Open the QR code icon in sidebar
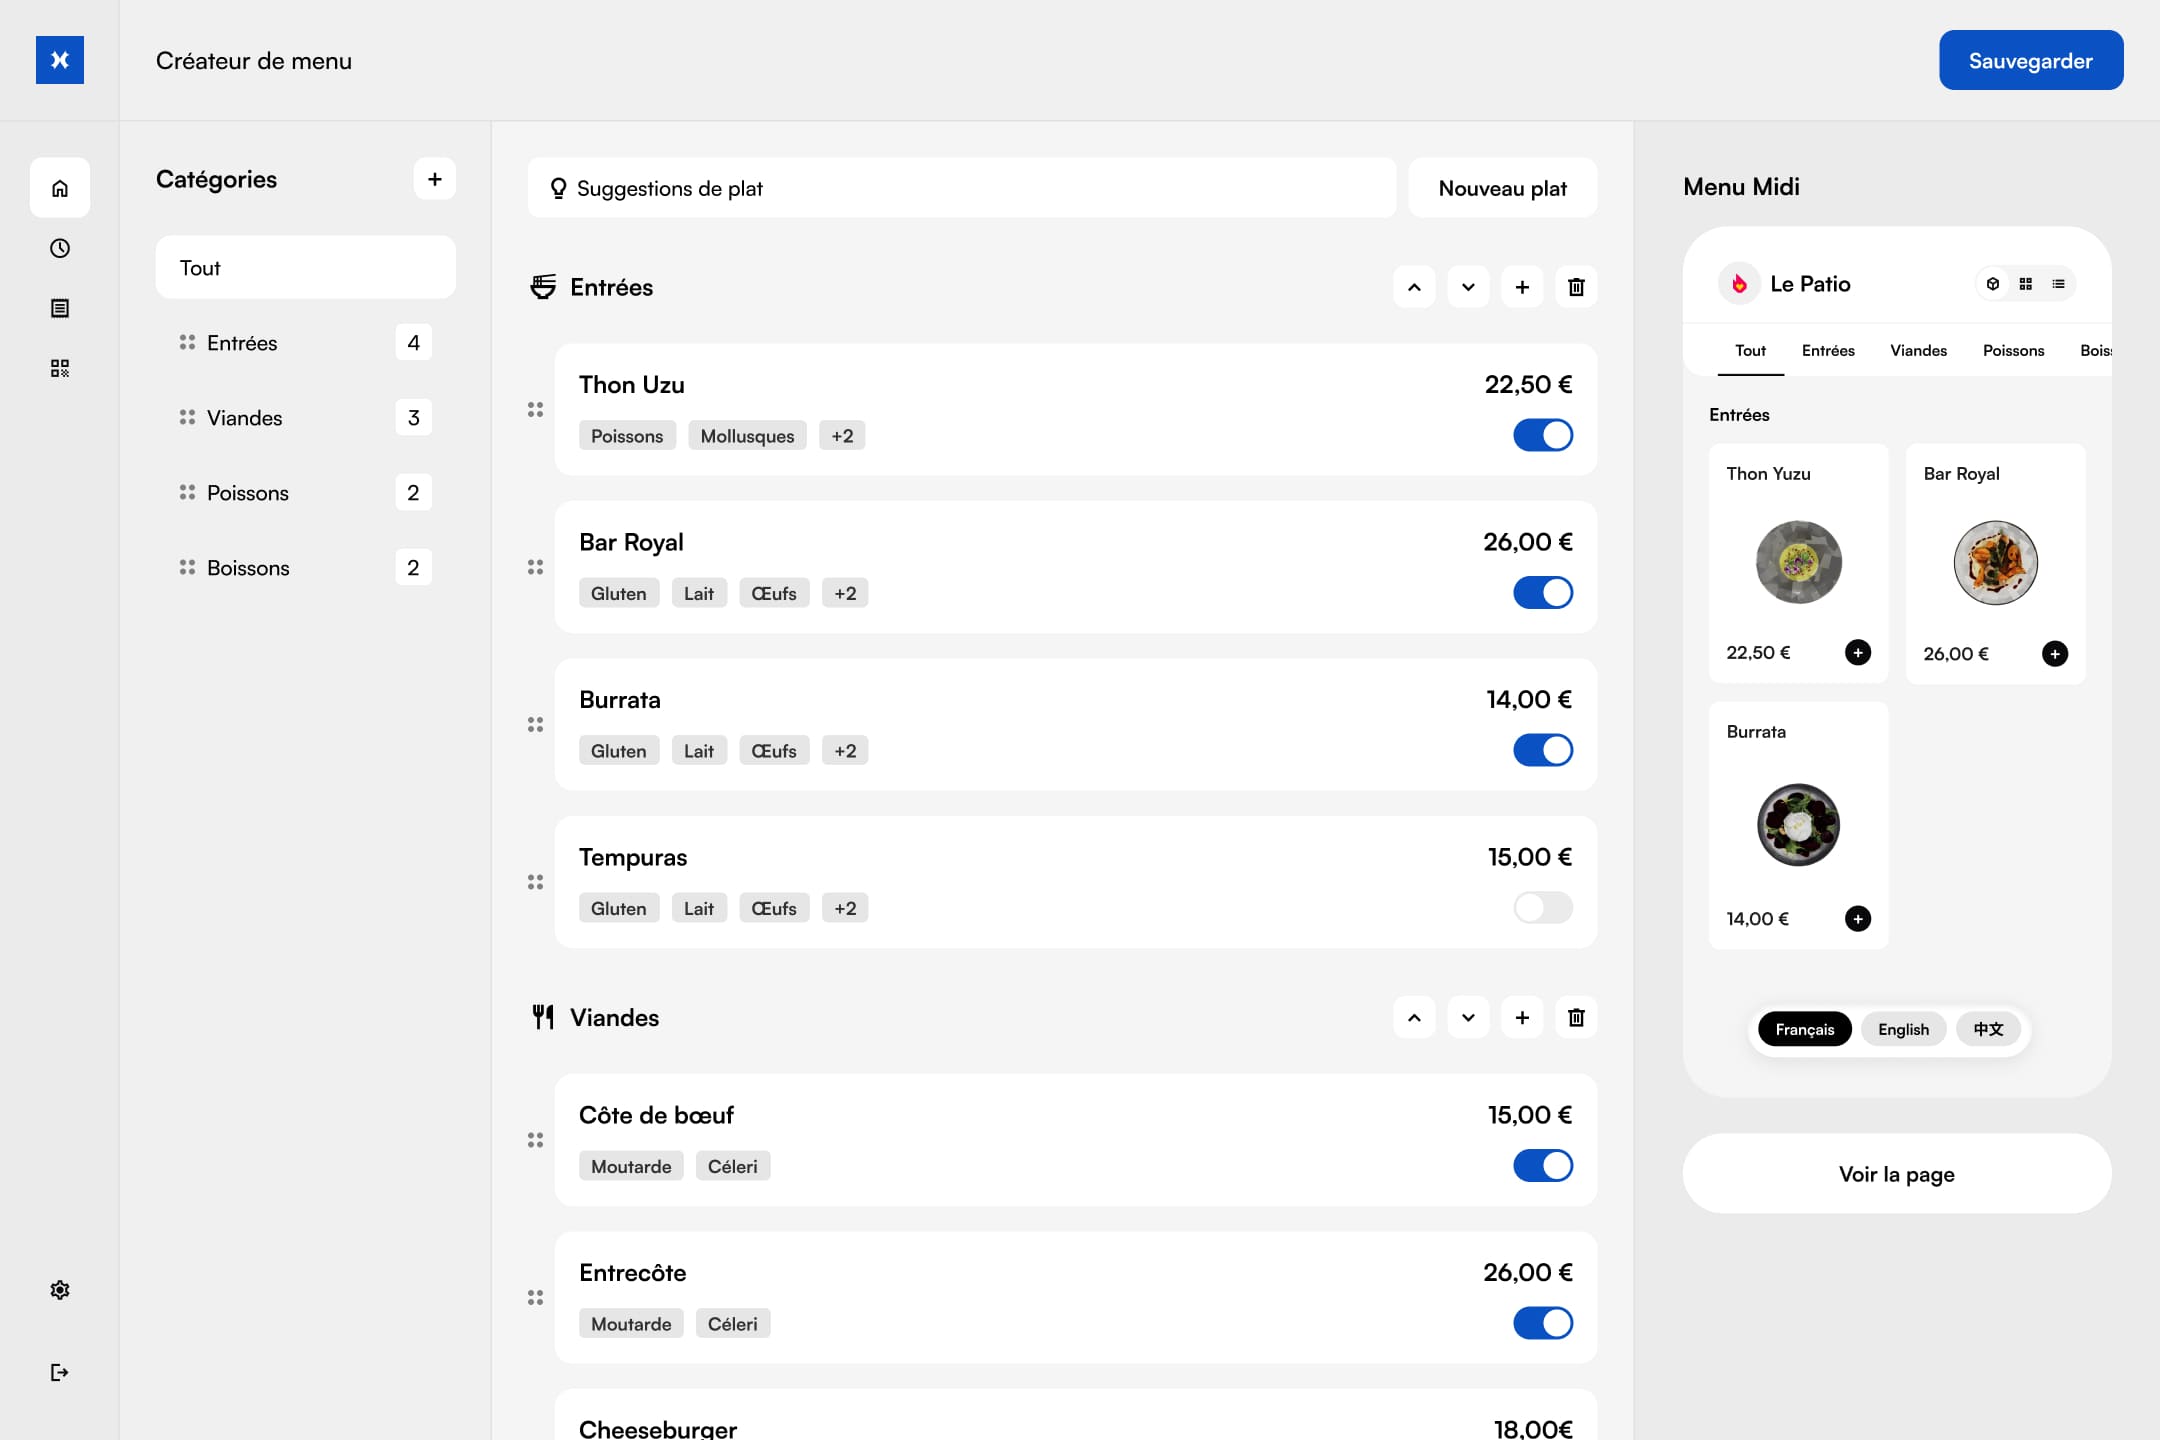2160x1440 pixels. coord(60,368)
